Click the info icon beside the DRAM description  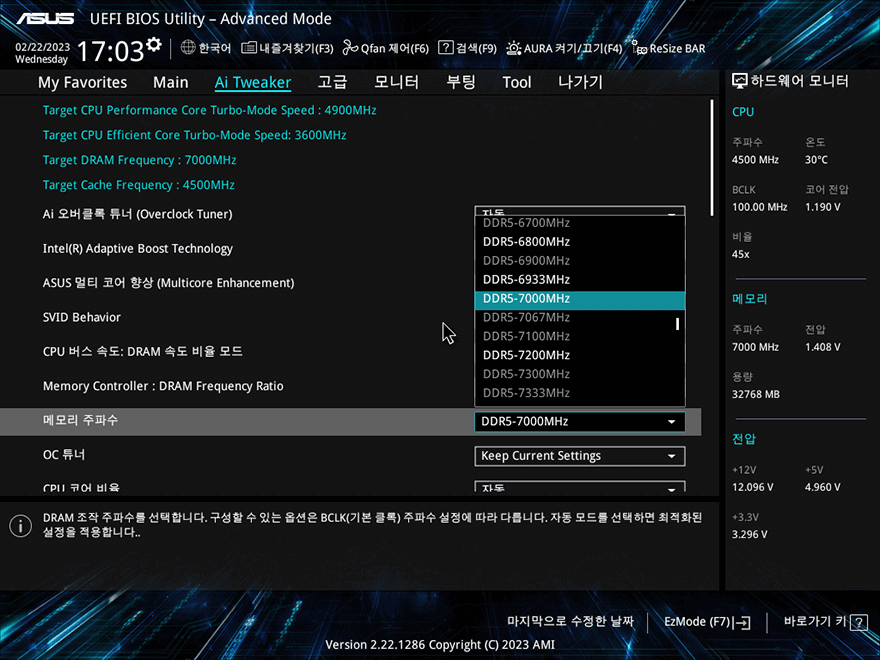tap(21, 526)
